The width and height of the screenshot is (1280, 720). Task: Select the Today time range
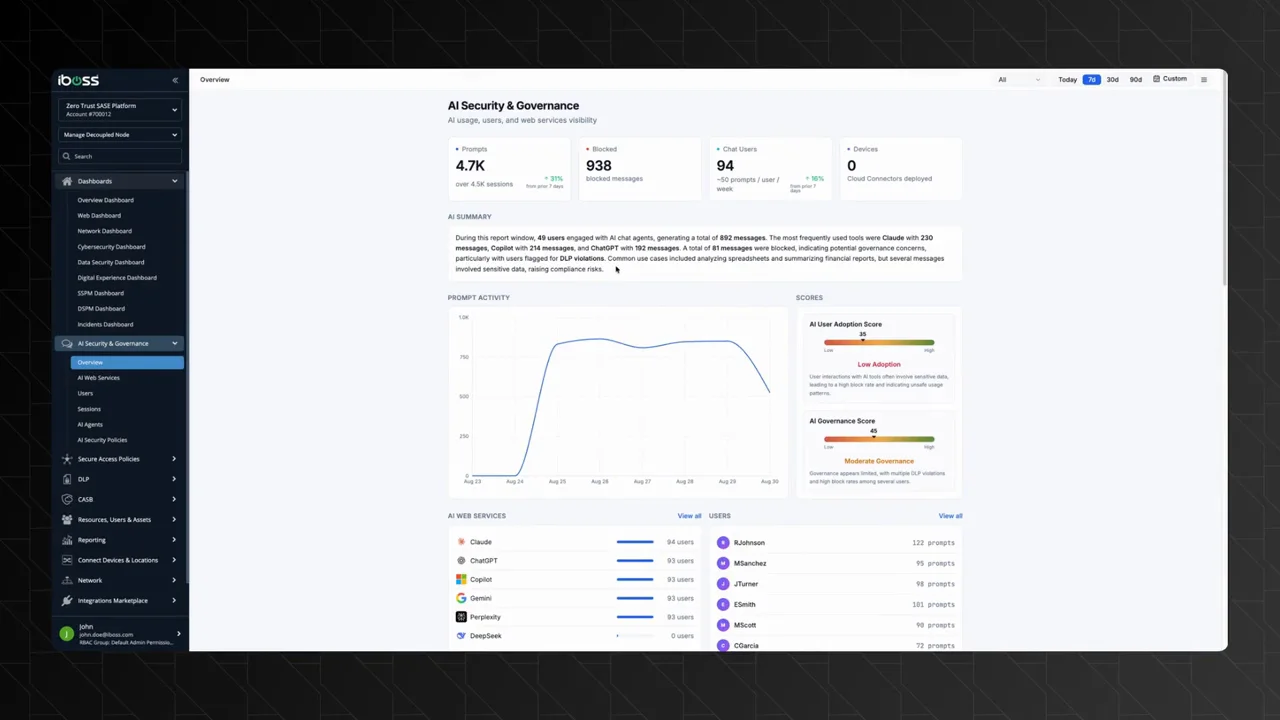tap(1068, 80)
